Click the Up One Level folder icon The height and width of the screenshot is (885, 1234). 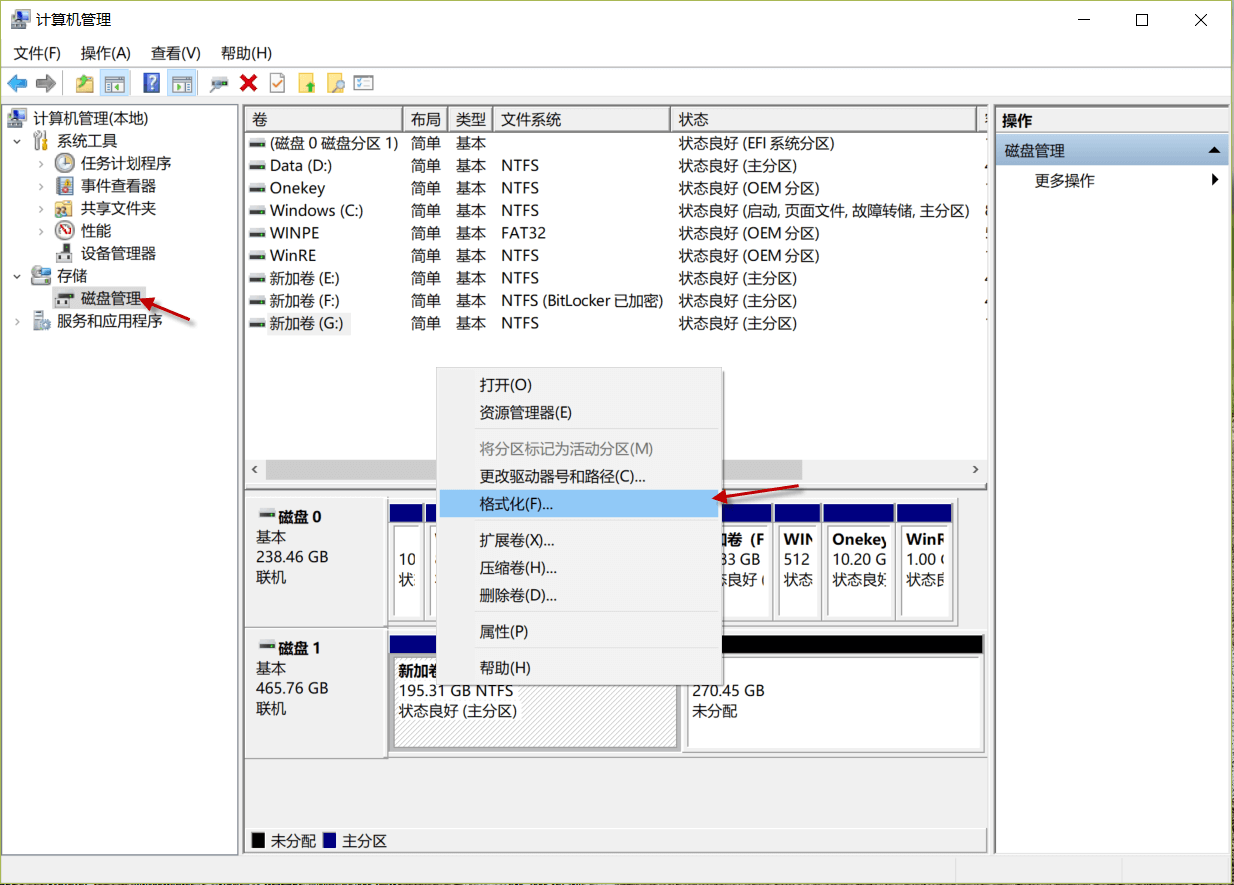tap(85, 84)
